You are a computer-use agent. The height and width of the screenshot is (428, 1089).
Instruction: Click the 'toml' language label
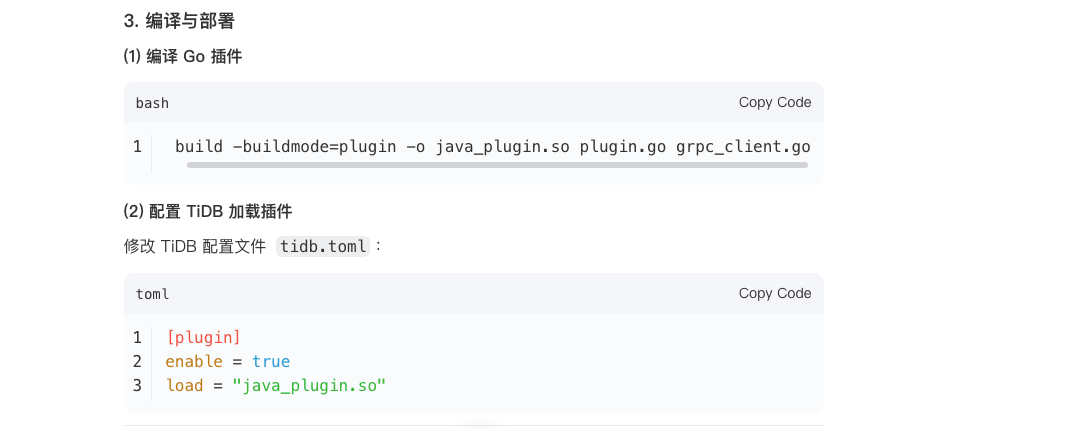pyautogui.click(x=152, y=294)
